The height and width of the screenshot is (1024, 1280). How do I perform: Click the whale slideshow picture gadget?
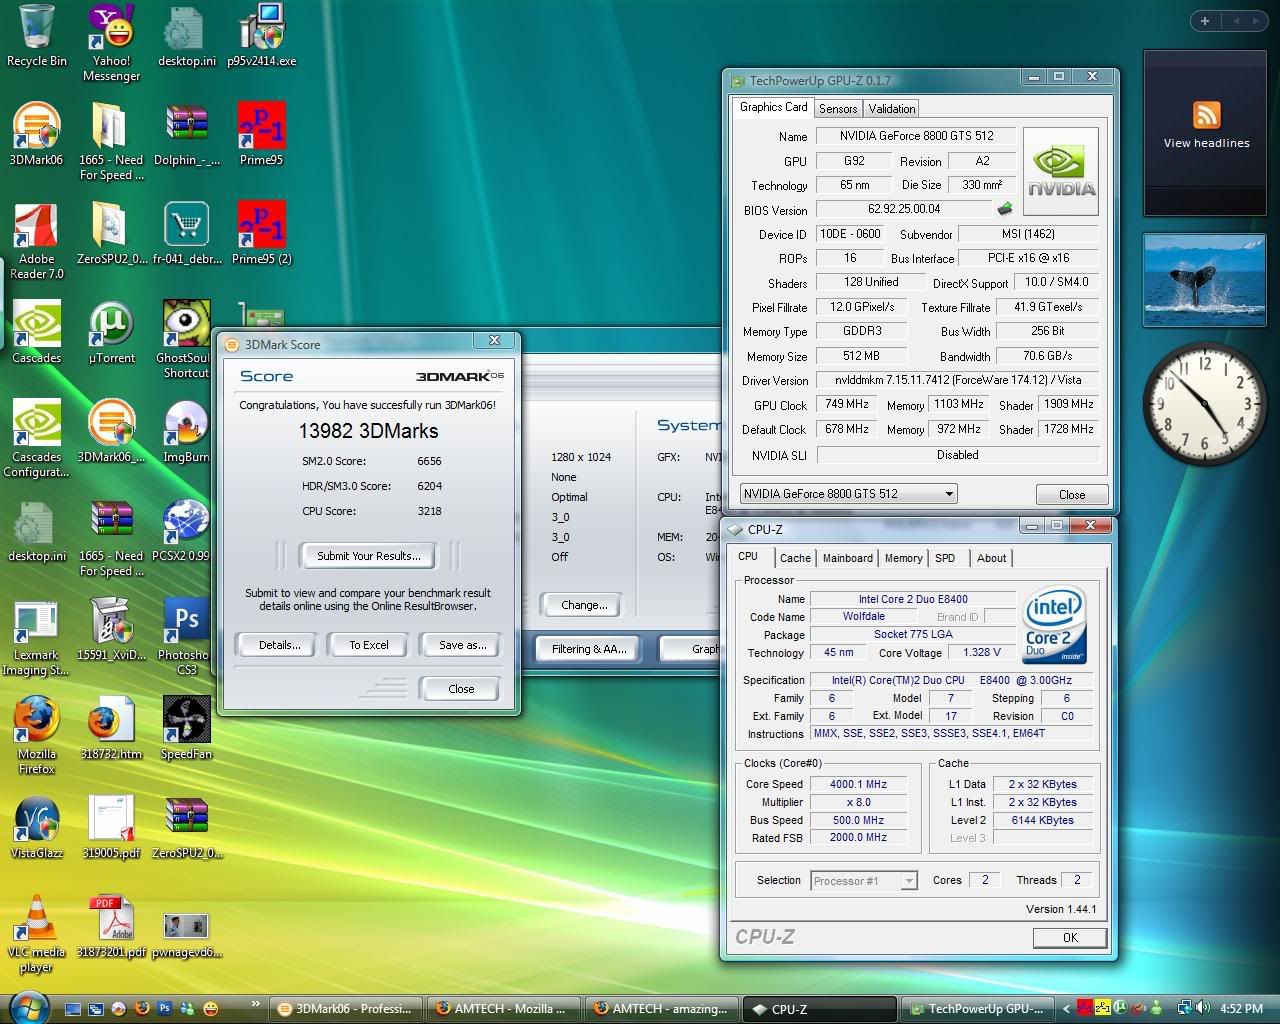tap(1205, 278)
